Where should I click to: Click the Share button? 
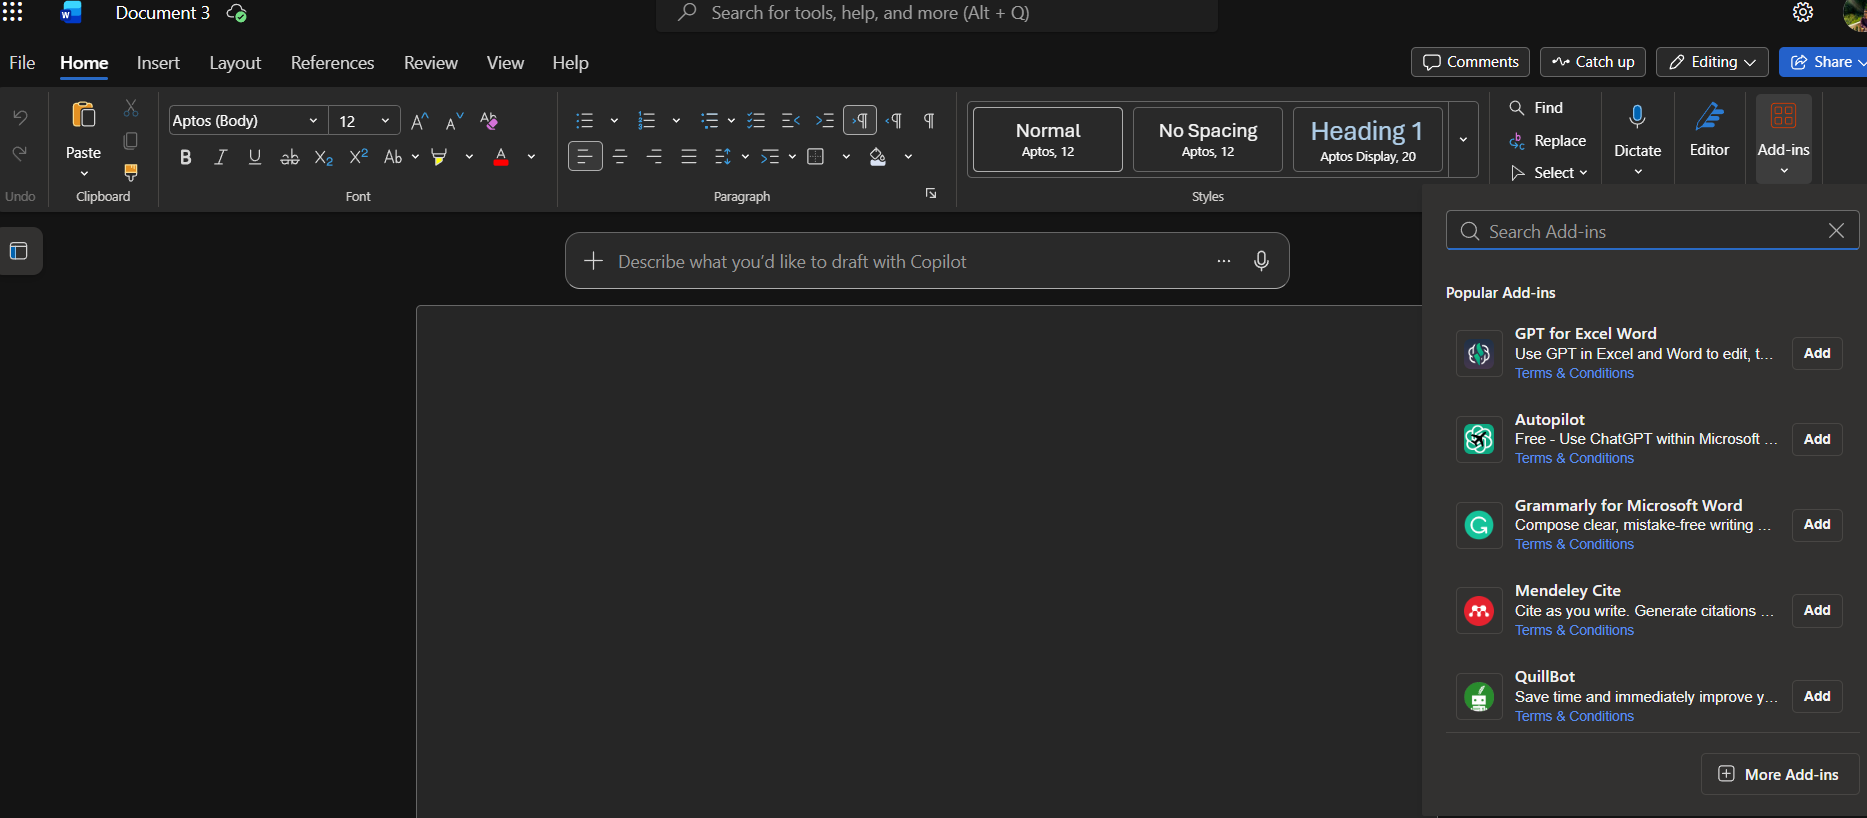coord(1823,62)
